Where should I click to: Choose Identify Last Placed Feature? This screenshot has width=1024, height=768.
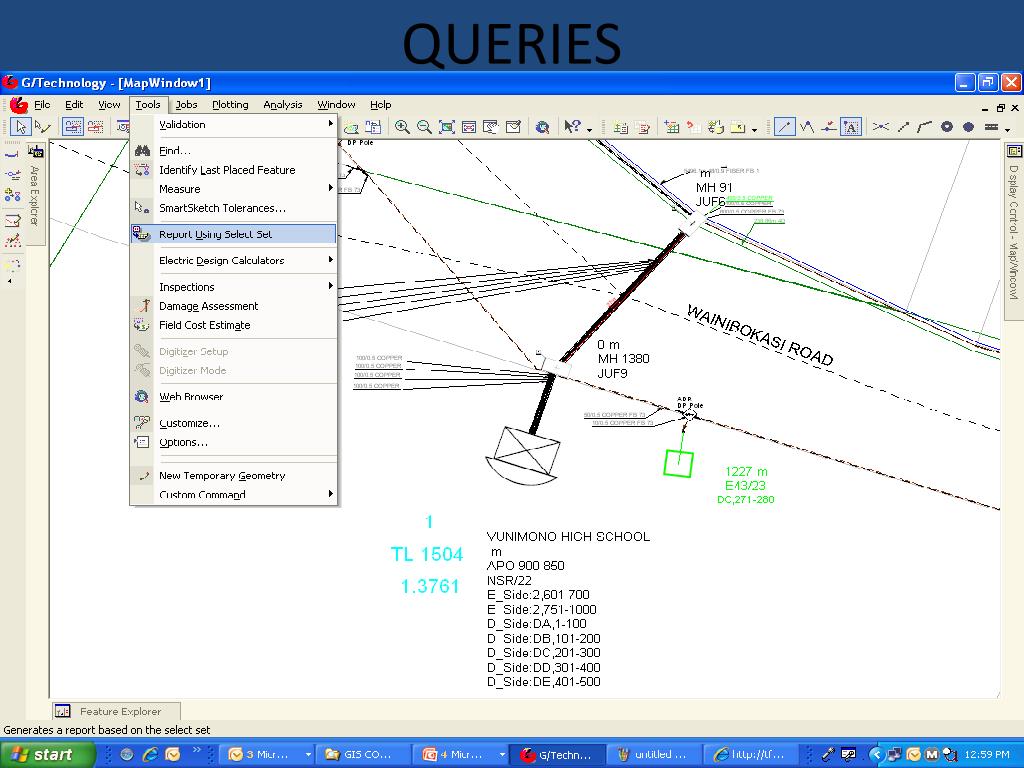click(234, 170)
